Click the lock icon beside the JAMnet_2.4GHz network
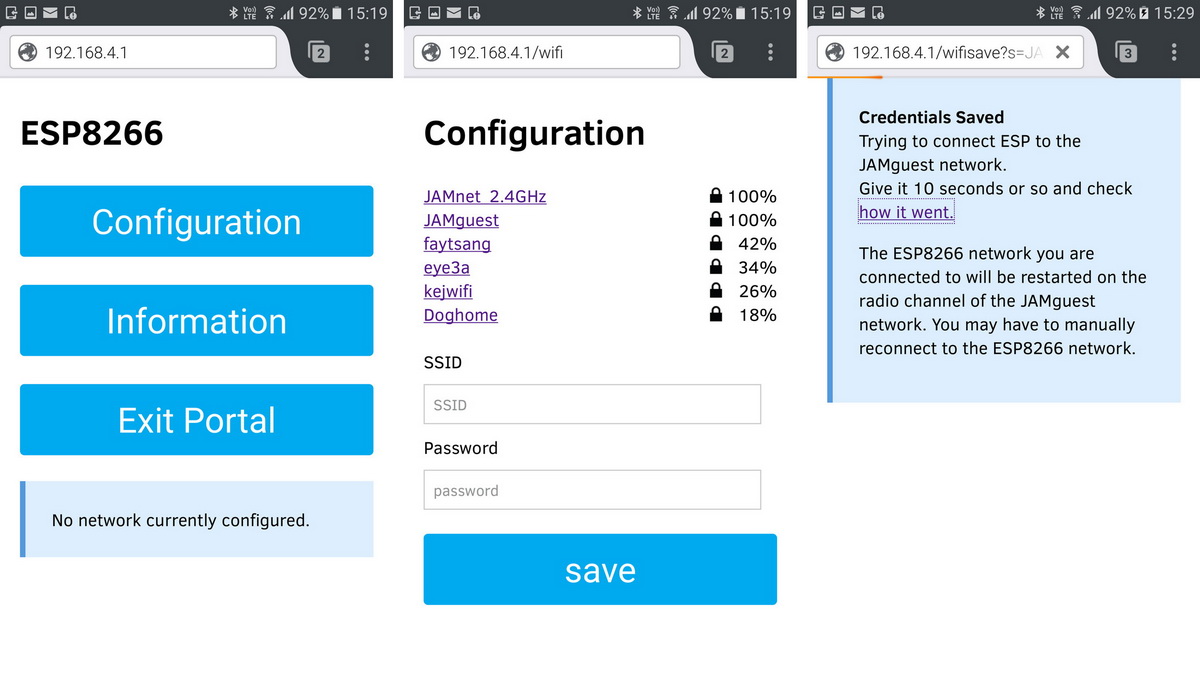The image size is (1200, 698). tap(716, 196)
